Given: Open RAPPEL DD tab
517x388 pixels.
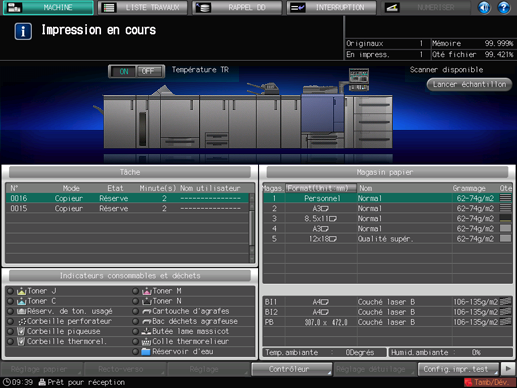Looking at the screenshot, I should click(x=237, y=7).
